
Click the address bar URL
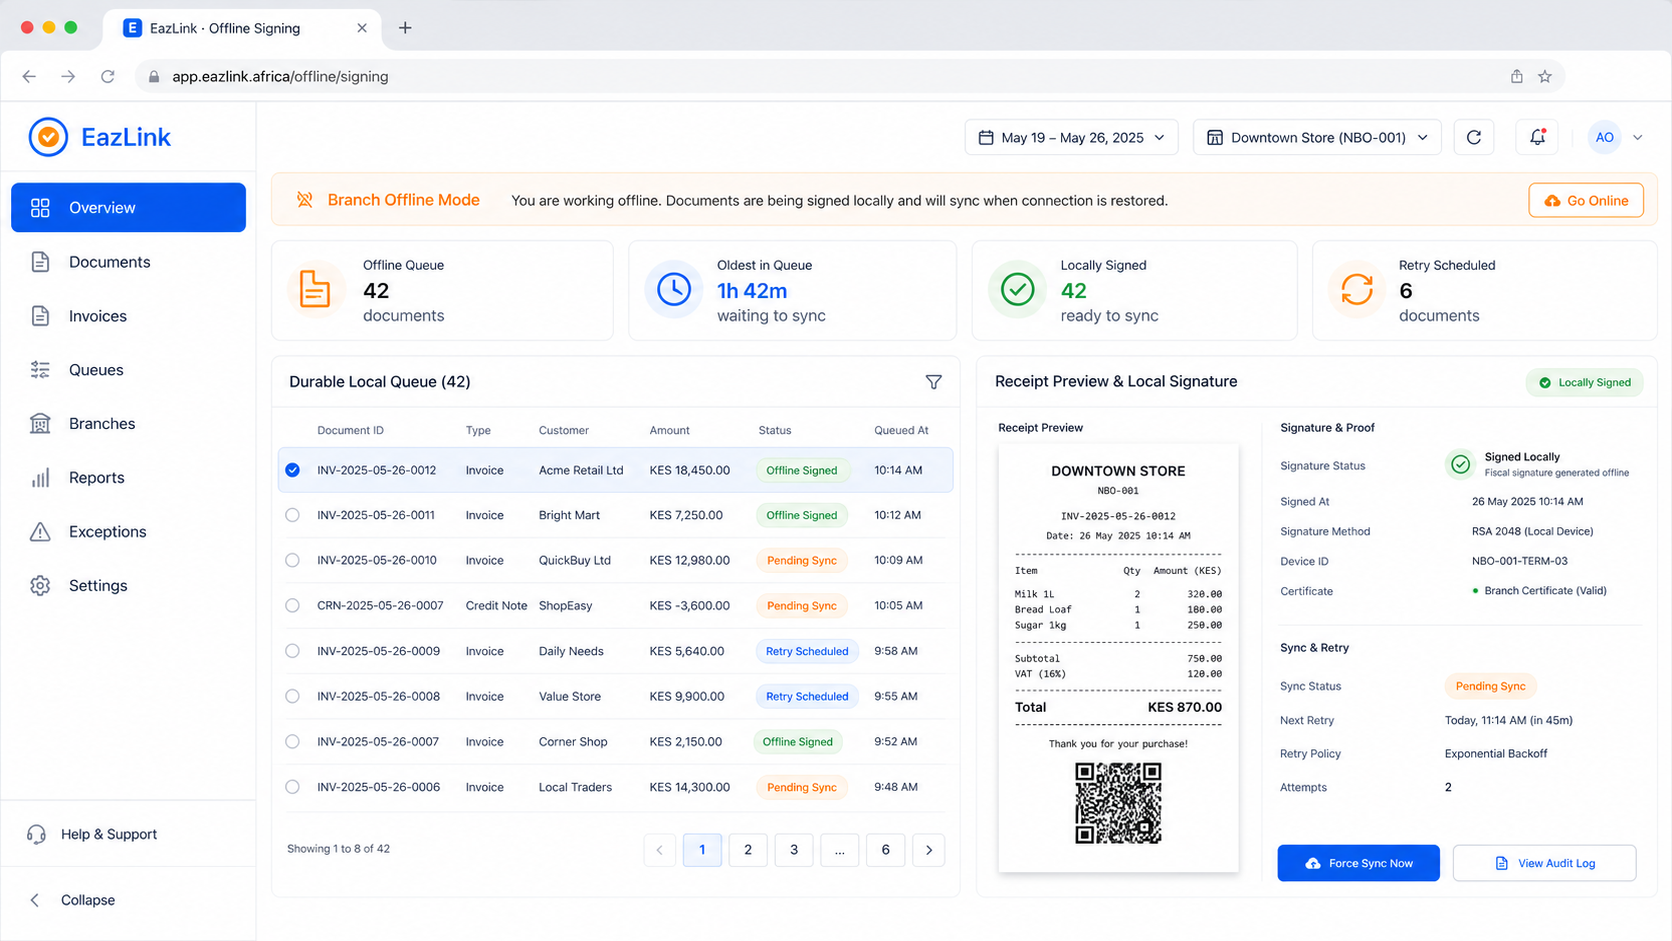(280, 76)
